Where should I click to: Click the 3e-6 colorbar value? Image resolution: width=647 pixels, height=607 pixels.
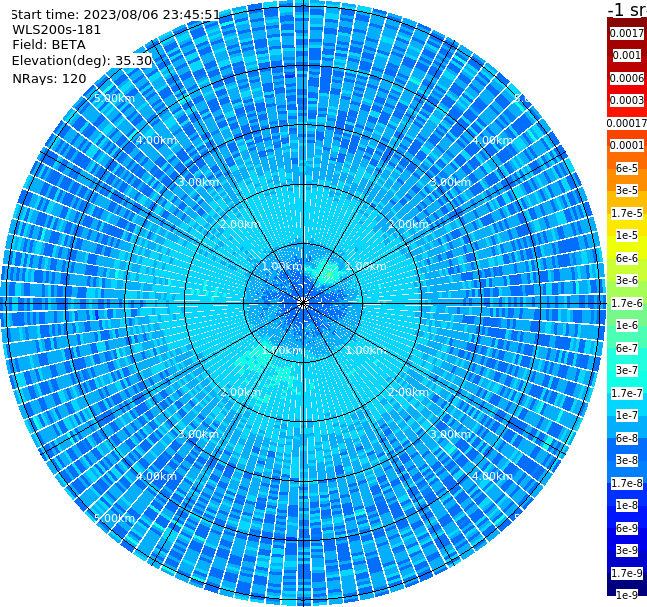(x=627, y=280)
